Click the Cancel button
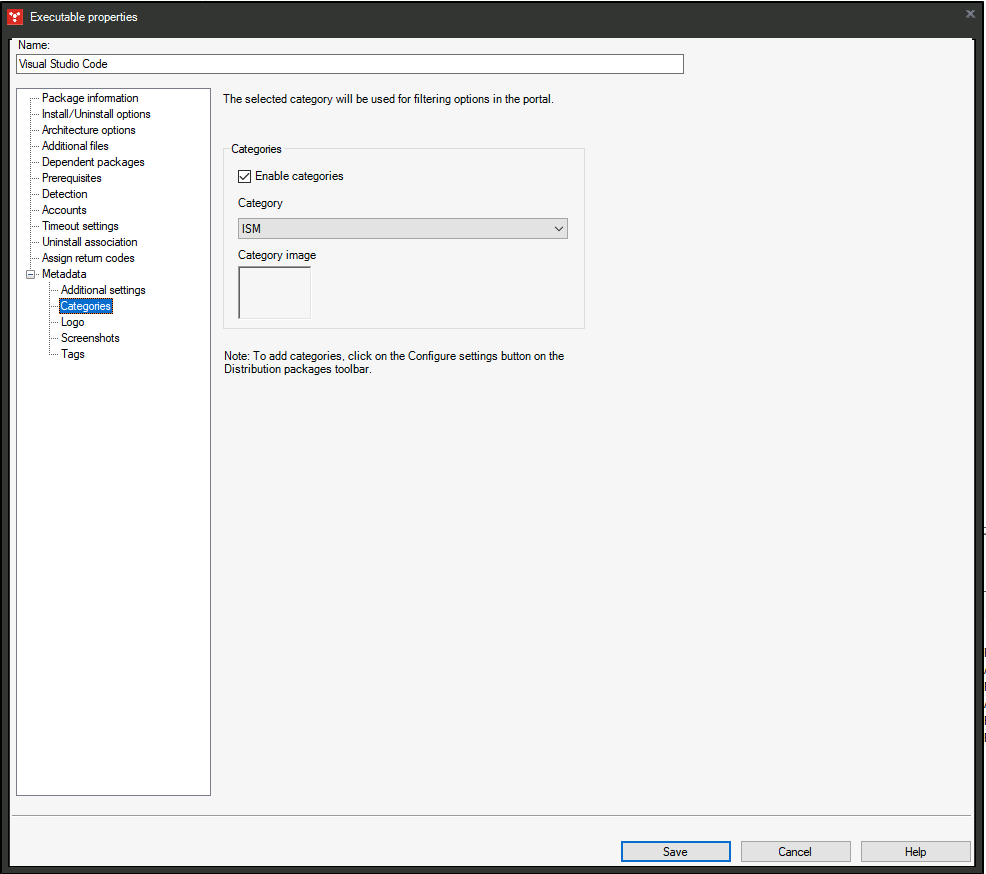 click(795, 851)
